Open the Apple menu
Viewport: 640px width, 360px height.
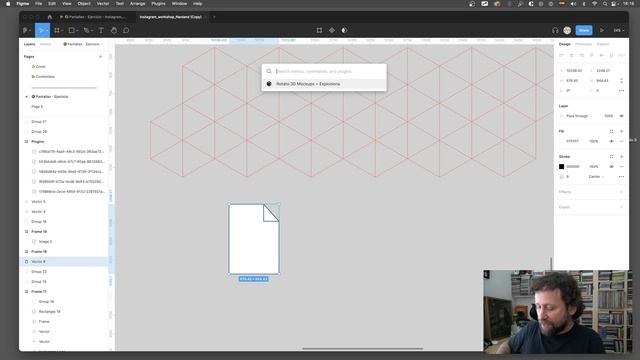8,4
